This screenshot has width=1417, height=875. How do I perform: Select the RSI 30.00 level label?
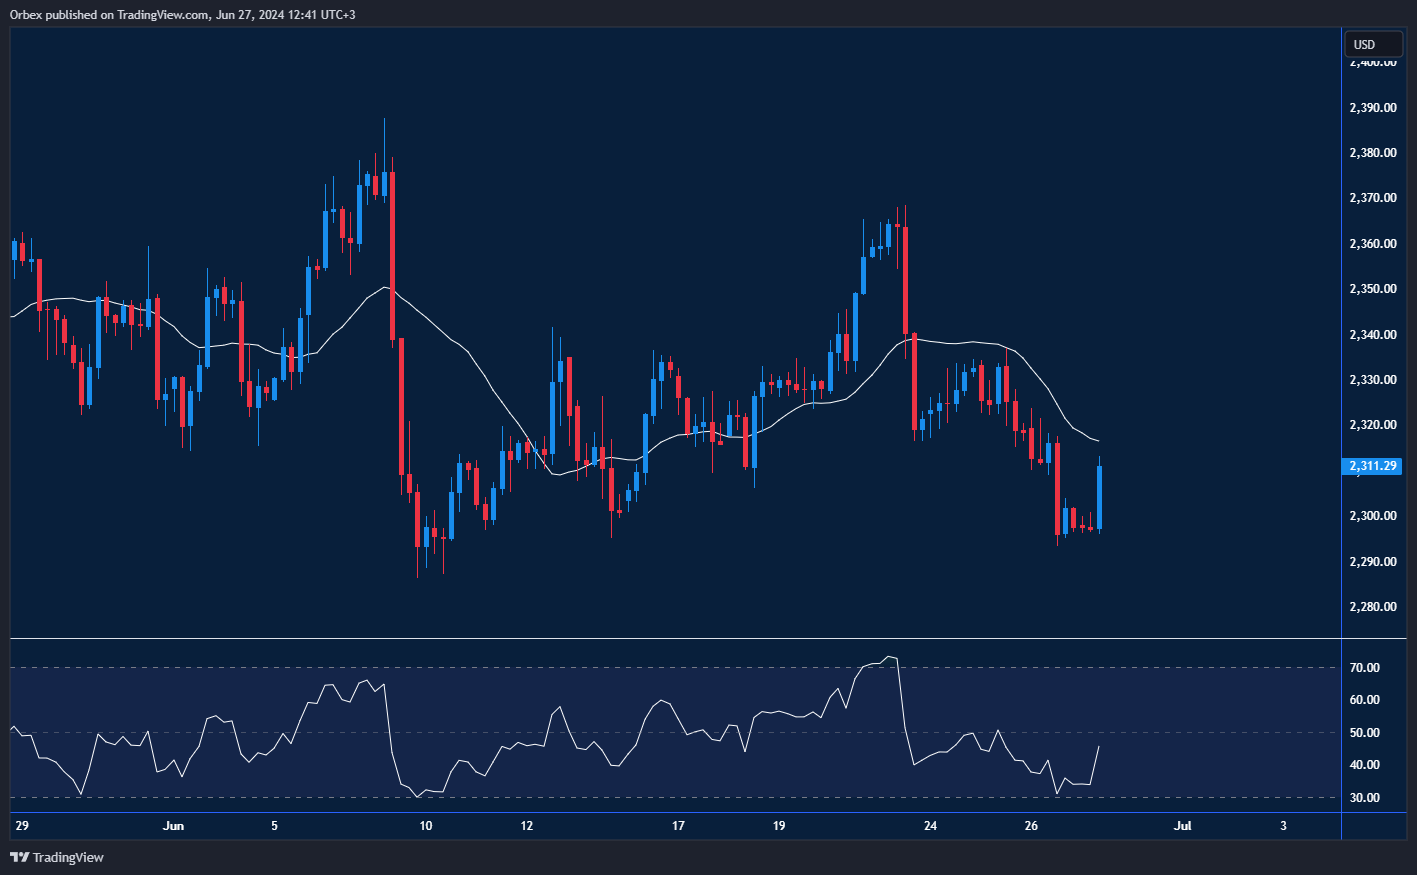point(1364,798)
